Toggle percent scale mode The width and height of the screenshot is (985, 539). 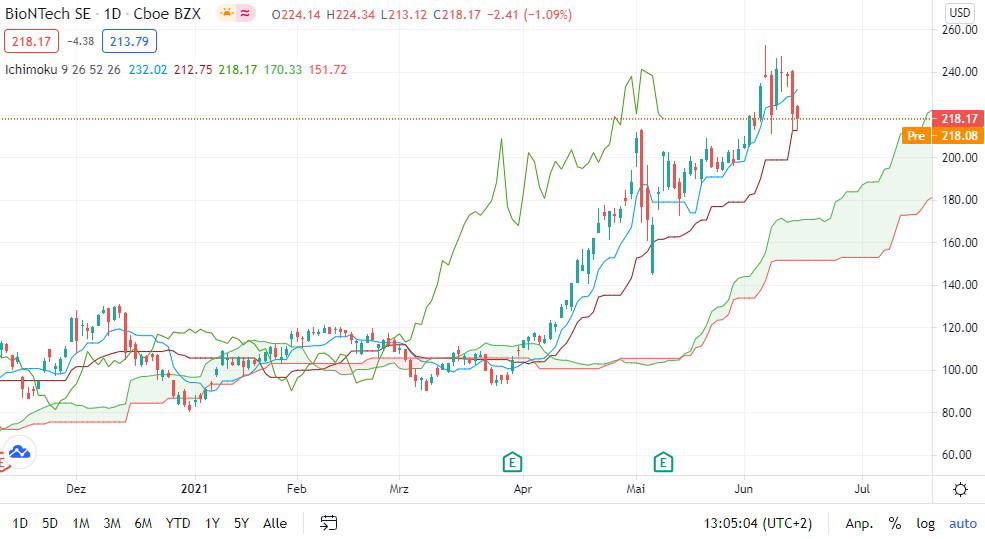click(895, 523)
